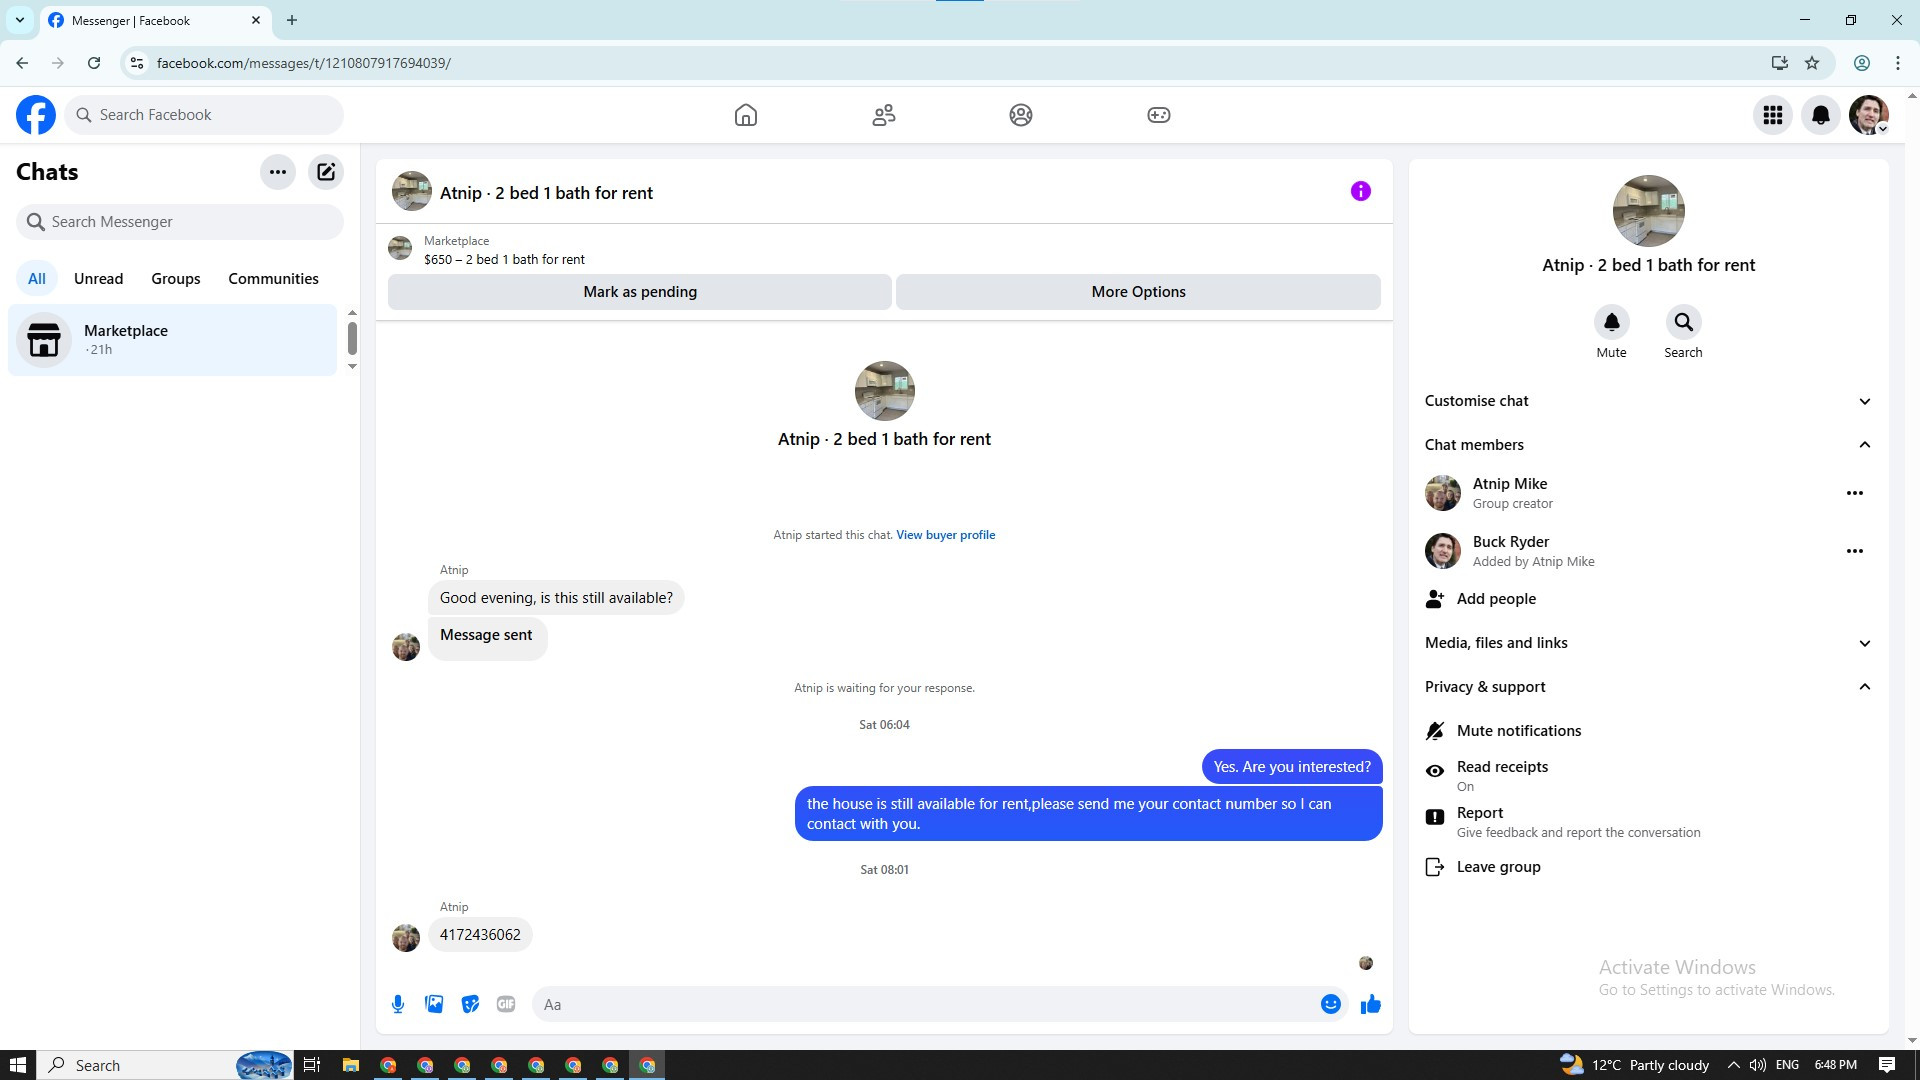Click the chat list scrollbar thumb
The image size is (1920, 1080).
point(352,338)
